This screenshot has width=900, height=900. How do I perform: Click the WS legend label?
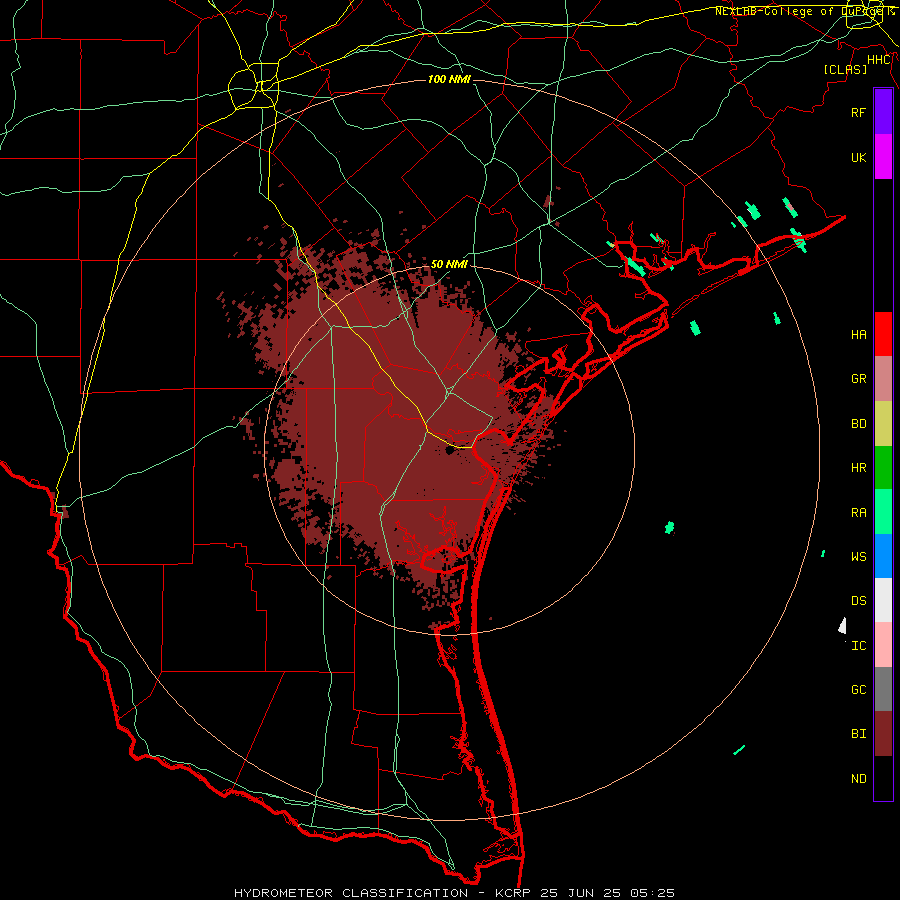click(859, 556)
